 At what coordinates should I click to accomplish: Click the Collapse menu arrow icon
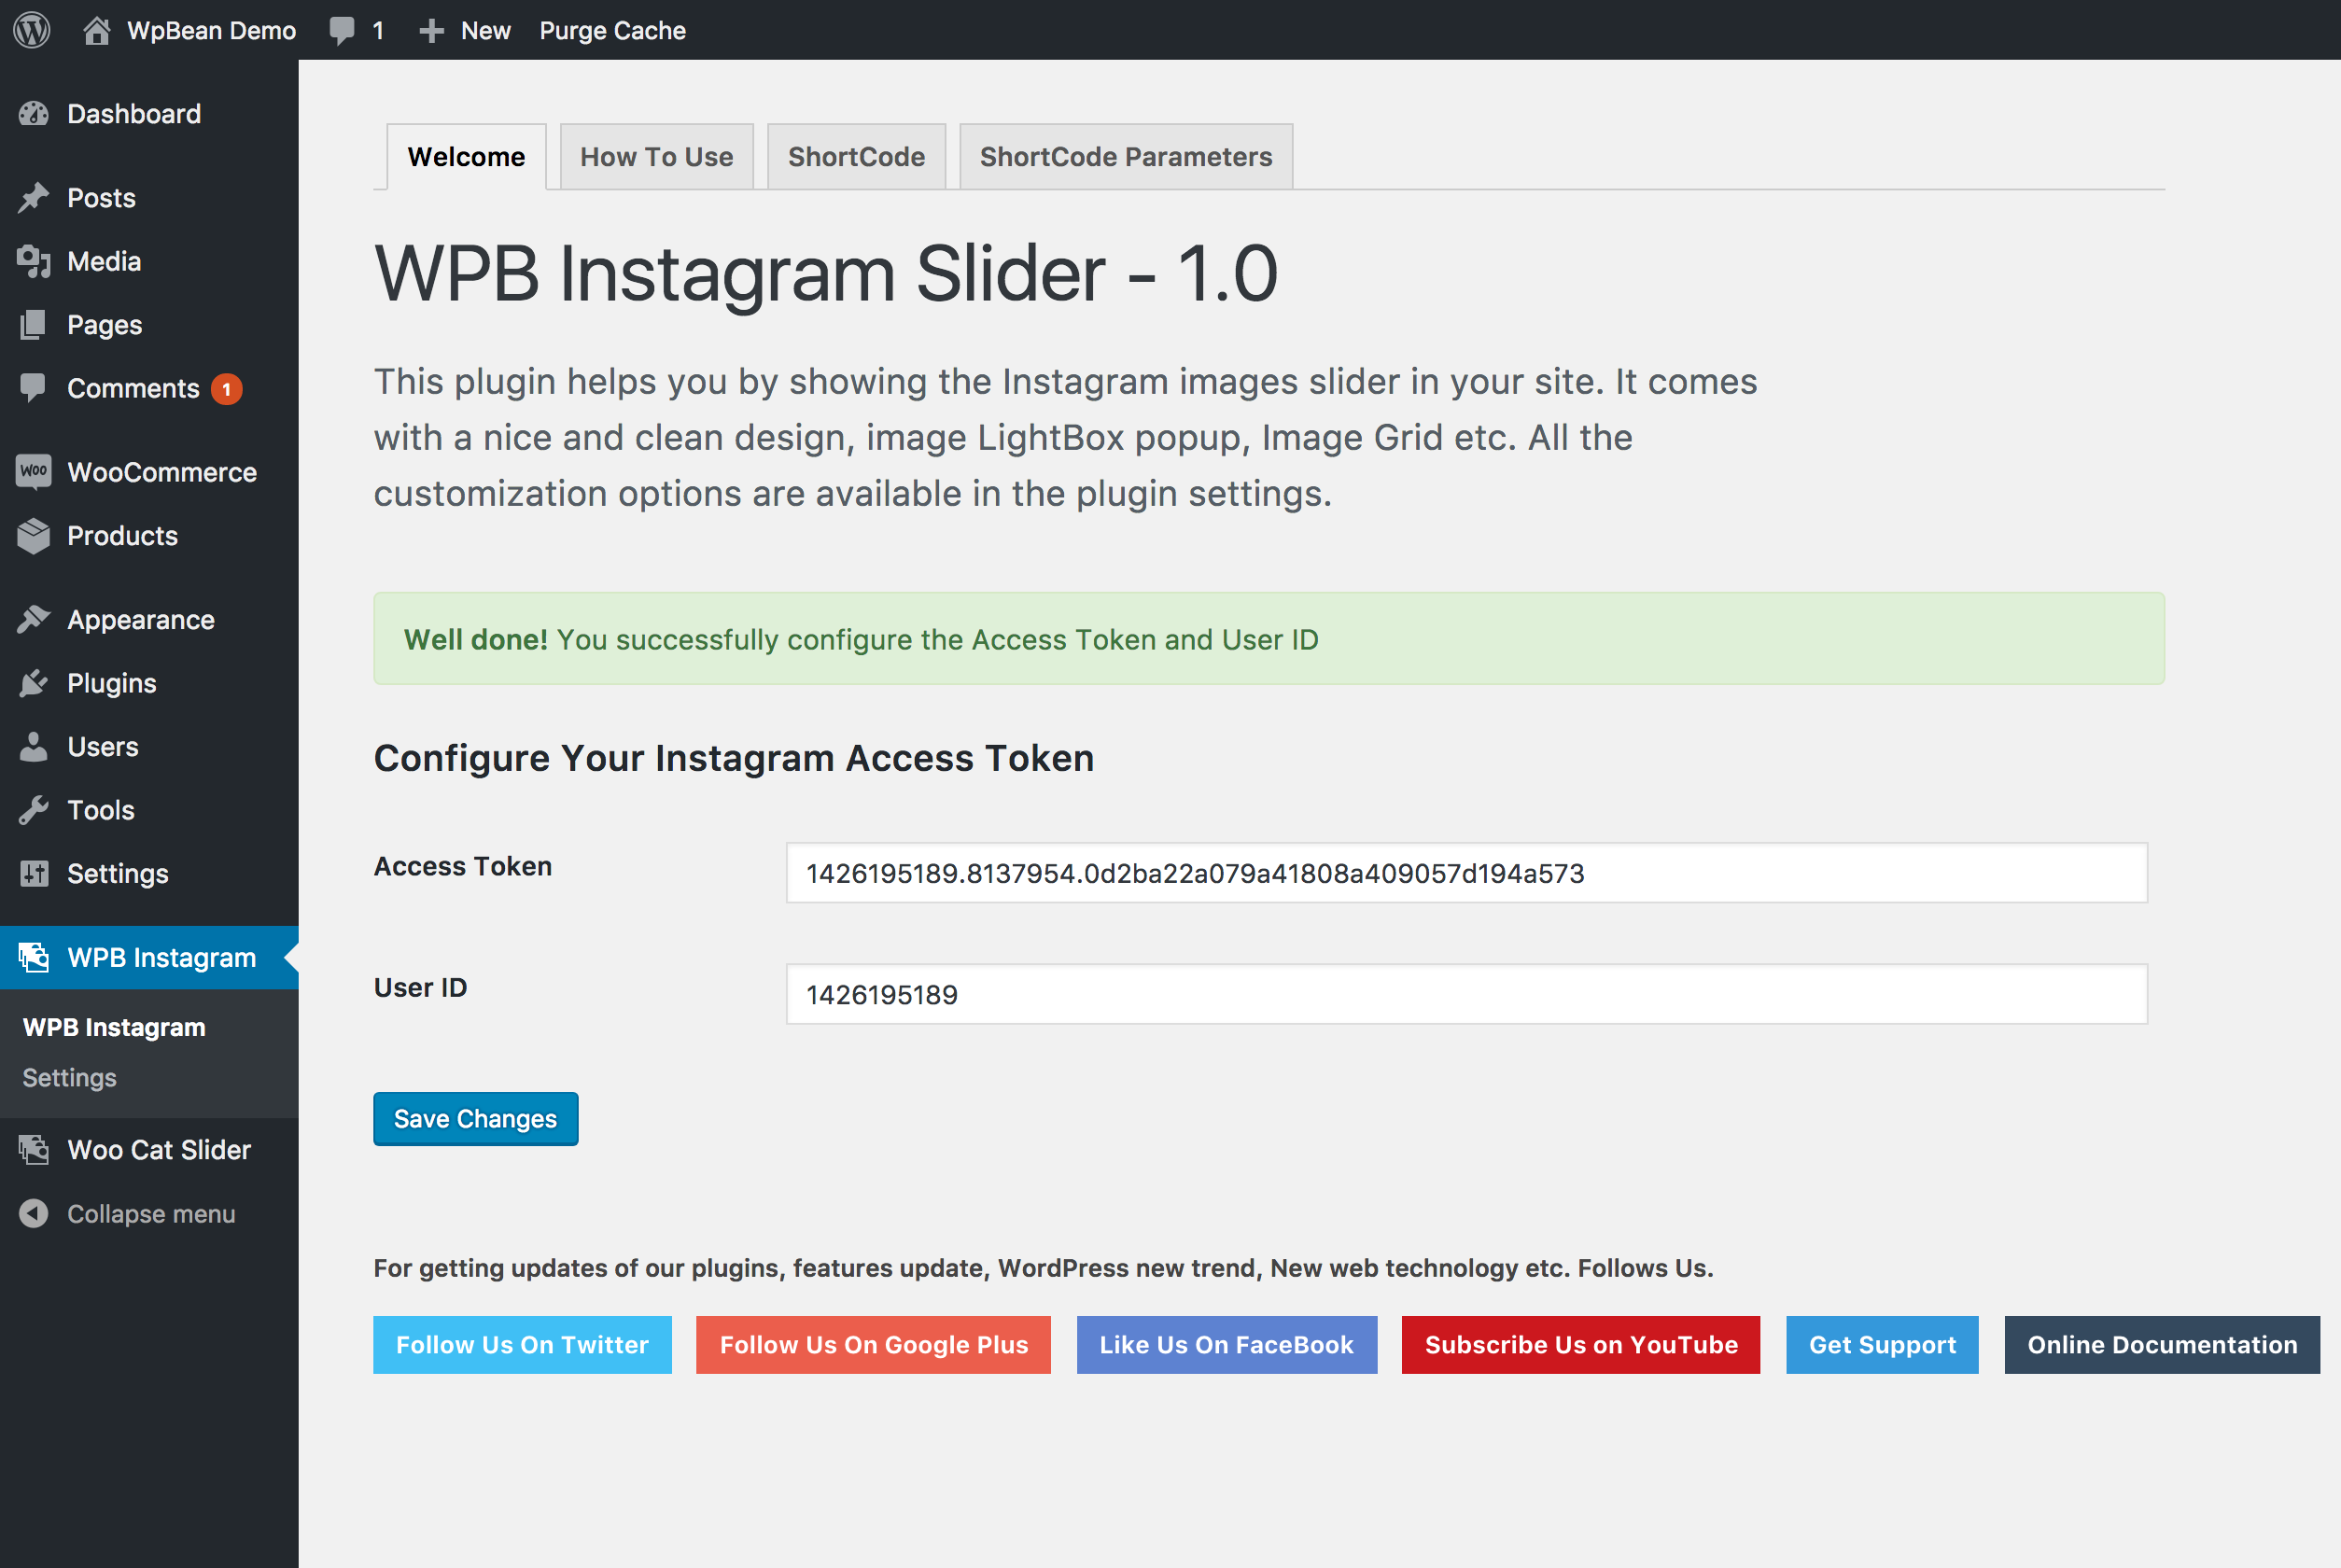click(33, 1213)
